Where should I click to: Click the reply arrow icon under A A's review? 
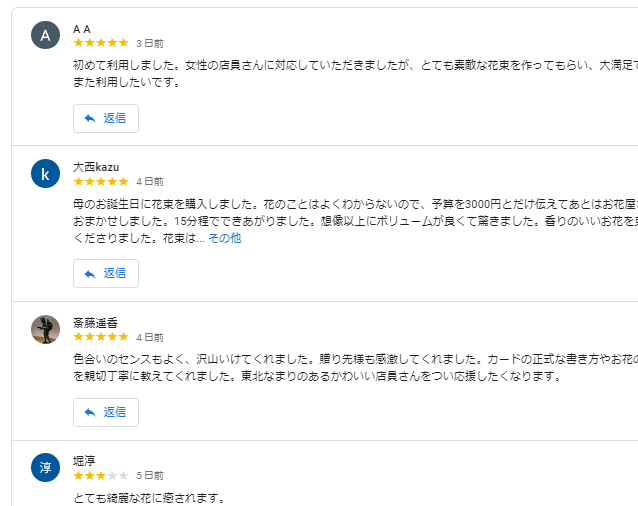(89, 118)
